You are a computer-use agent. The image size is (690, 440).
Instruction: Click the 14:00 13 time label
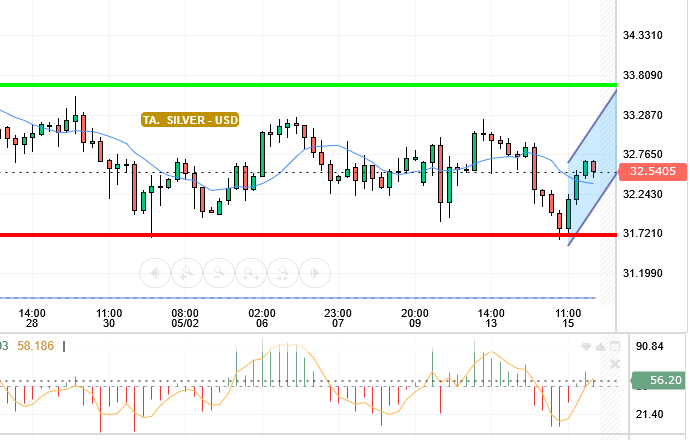[491, 318]
